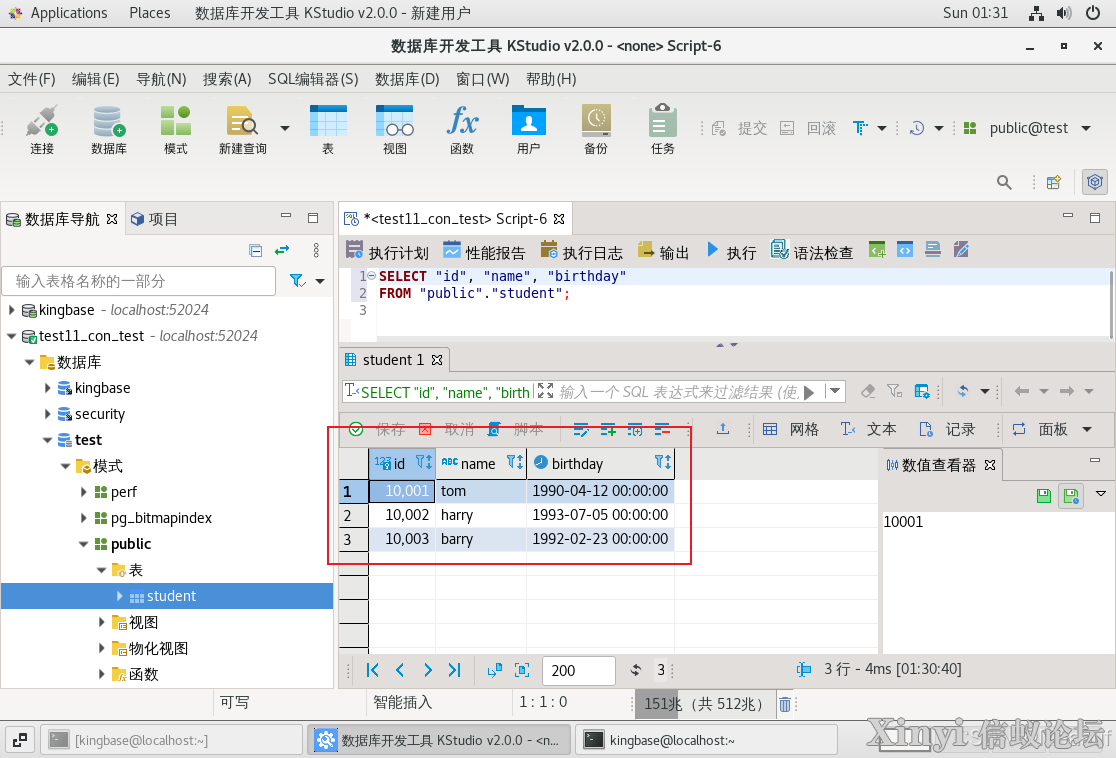Image resolution: width=1116 pixels, height=758 pixels.
Task: Collapse the test11_con_test connection node
Action: coord(11,336)
